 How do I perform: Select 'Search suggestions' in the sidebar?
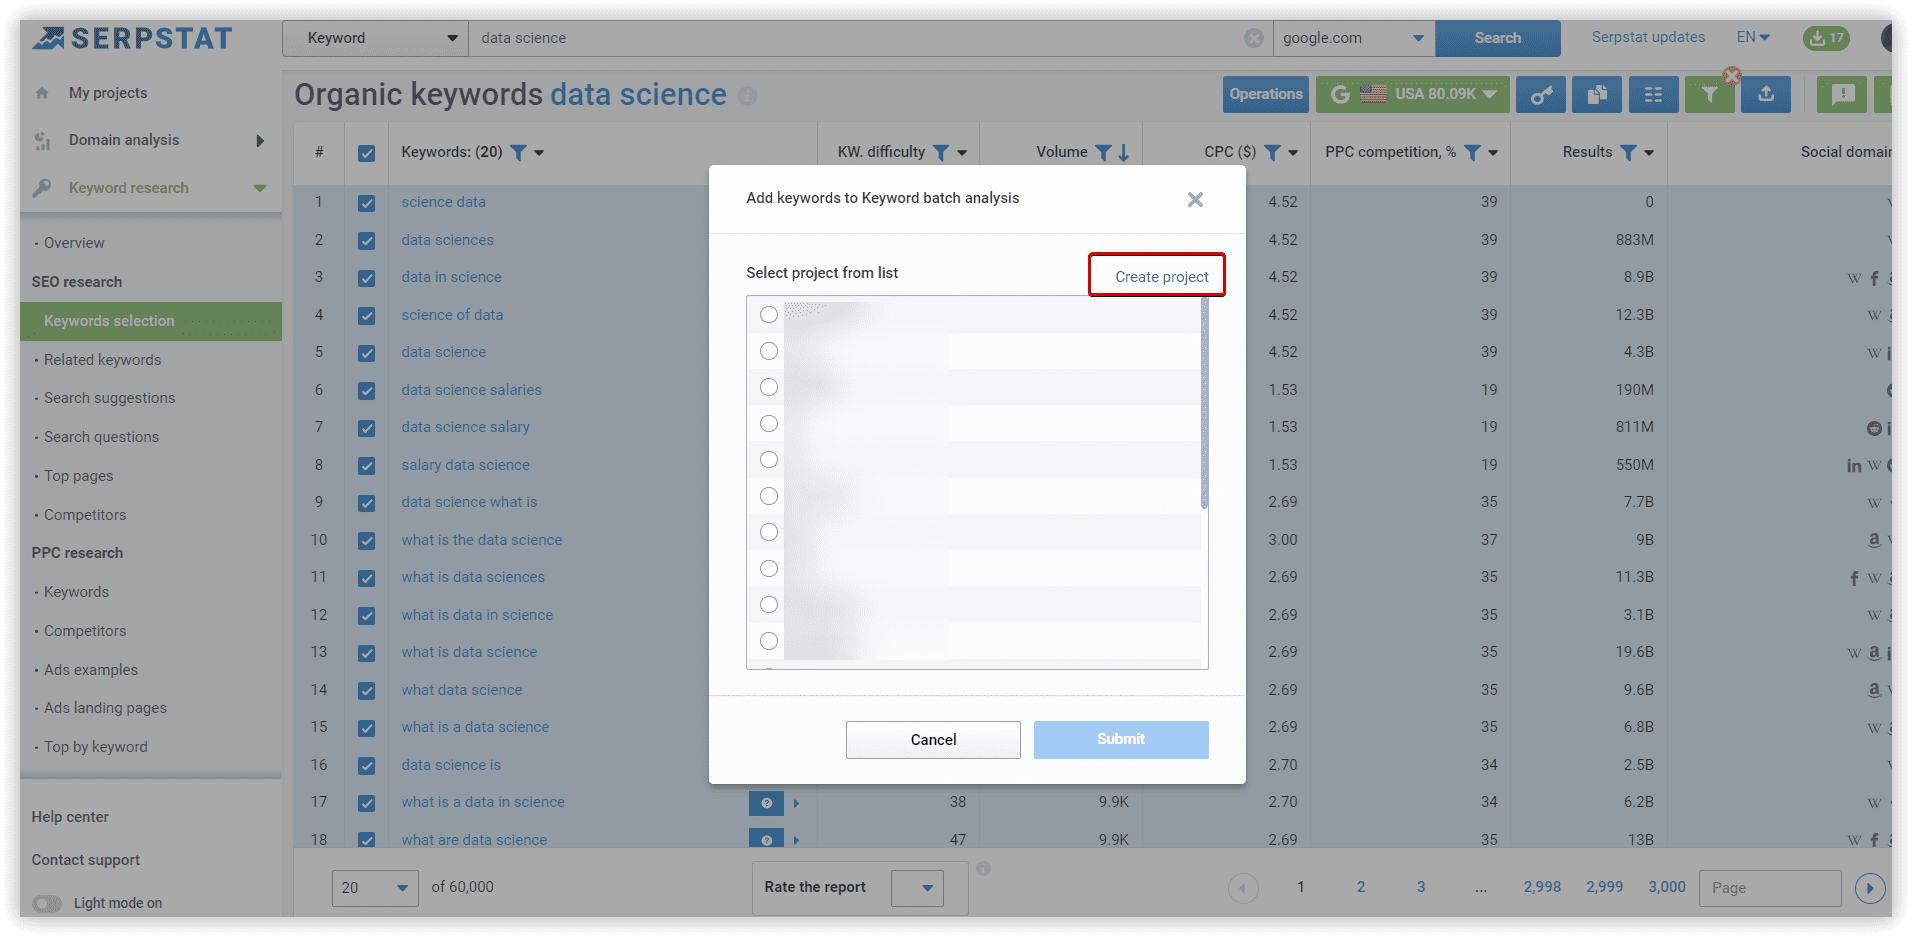tap(109, 397)
